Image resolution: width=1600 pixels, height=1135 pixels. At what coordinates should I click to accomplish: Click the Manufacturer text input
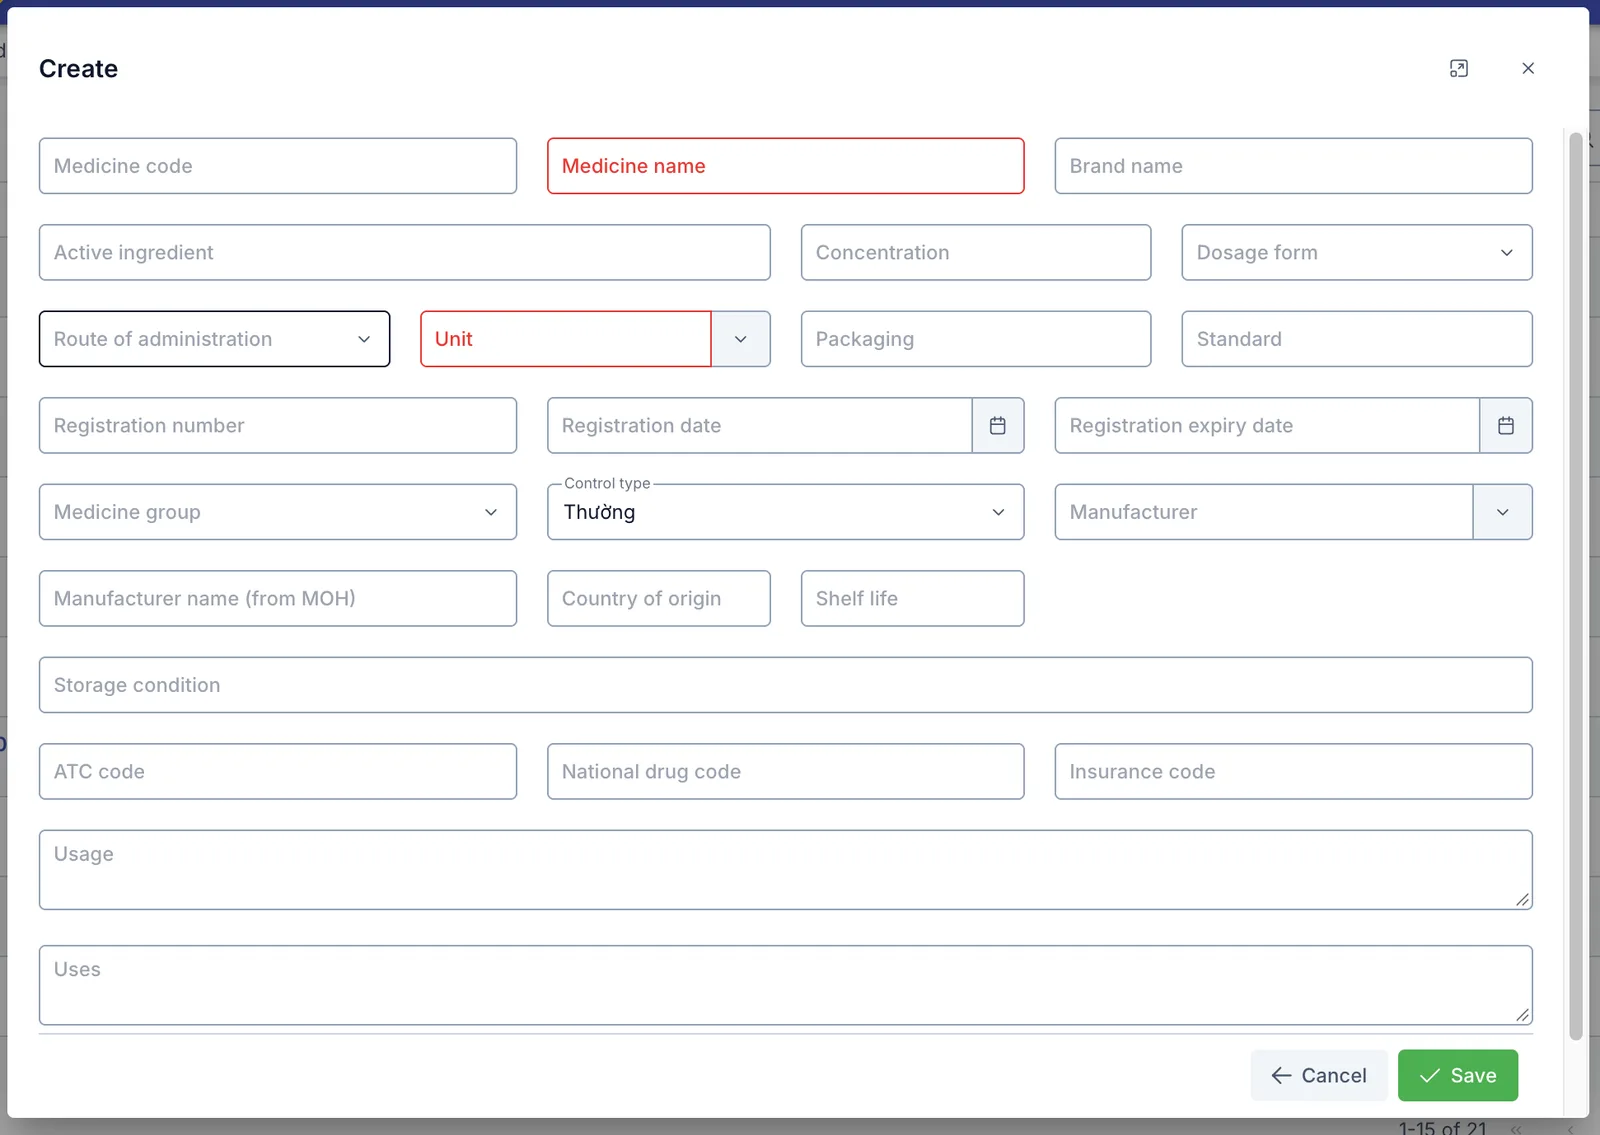point(1264,512)
